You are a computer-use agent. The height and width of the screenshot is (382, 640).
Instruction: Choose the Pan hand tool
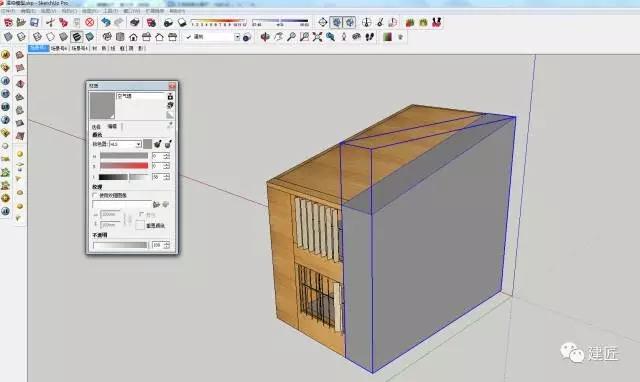tap(278, 37)
